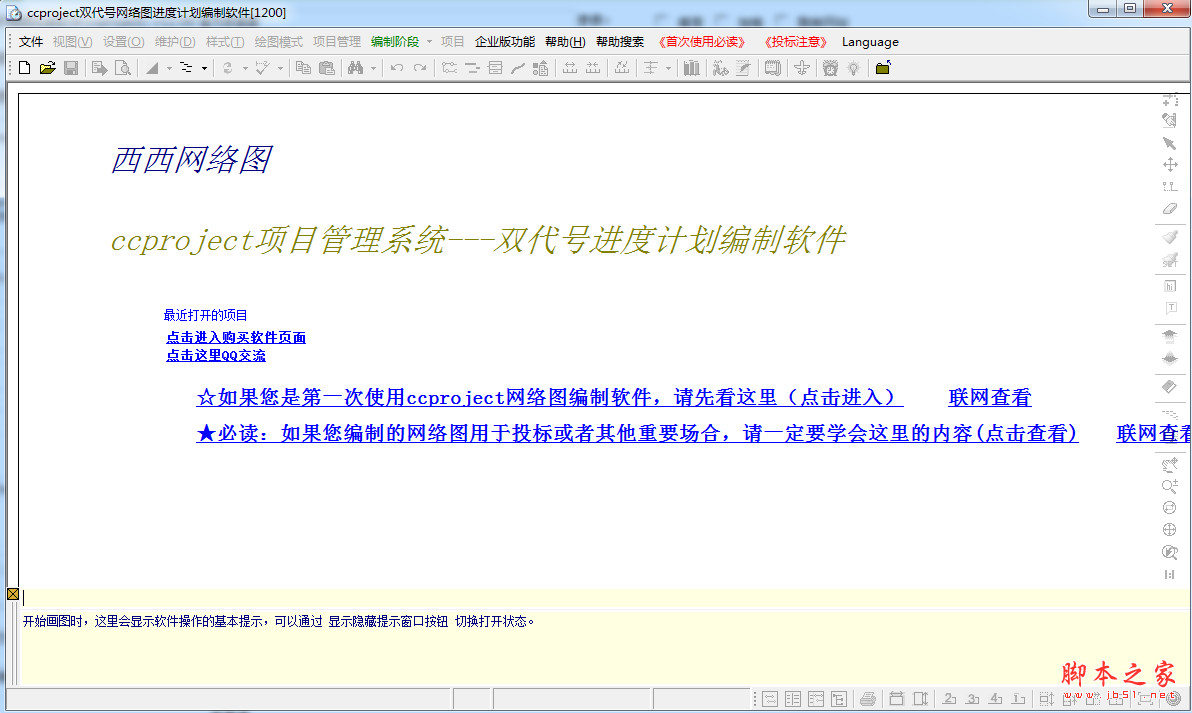Image resolution: width=1192 pixels, height=713 pixels.
Task: Toggle the hint window with the status bar button
Action: (x=12, y=593)
